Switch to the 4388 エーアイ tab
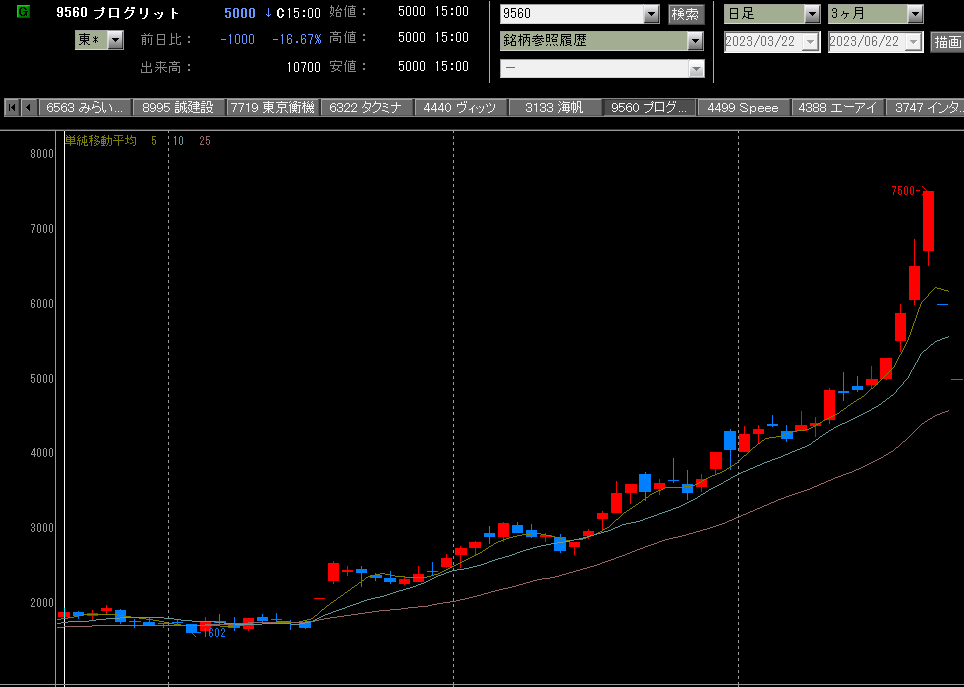 click(837, 108)
